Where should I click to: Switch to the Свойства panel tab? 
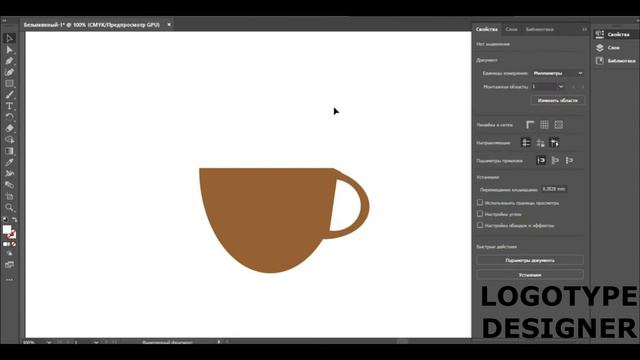click(487, 29)
